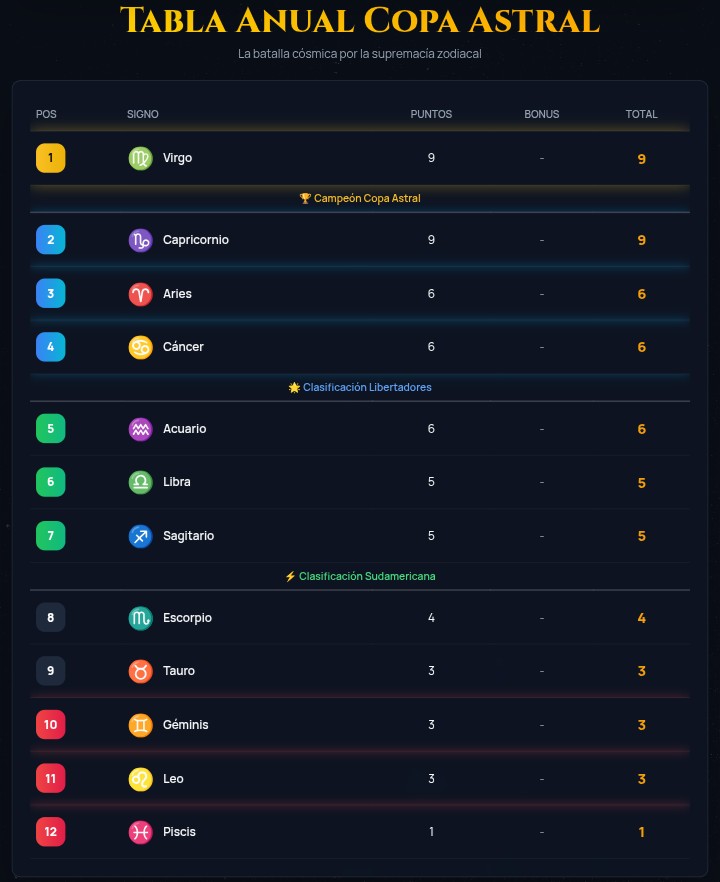Screen dimensions: 720x882
Task: Click the Tauro zodiac icon
Action: pyautogui.click(x=141, y=671)
